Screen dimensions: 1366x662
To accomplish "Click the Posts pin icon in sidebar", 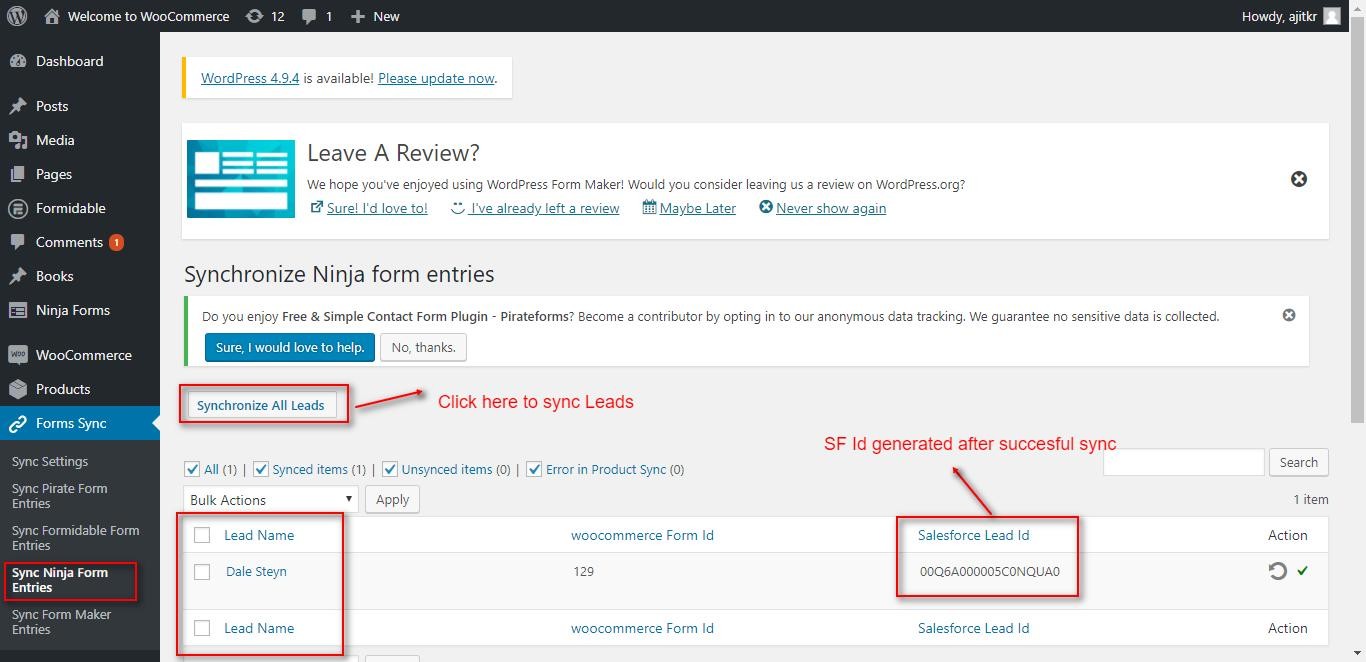I will (18, 106).
